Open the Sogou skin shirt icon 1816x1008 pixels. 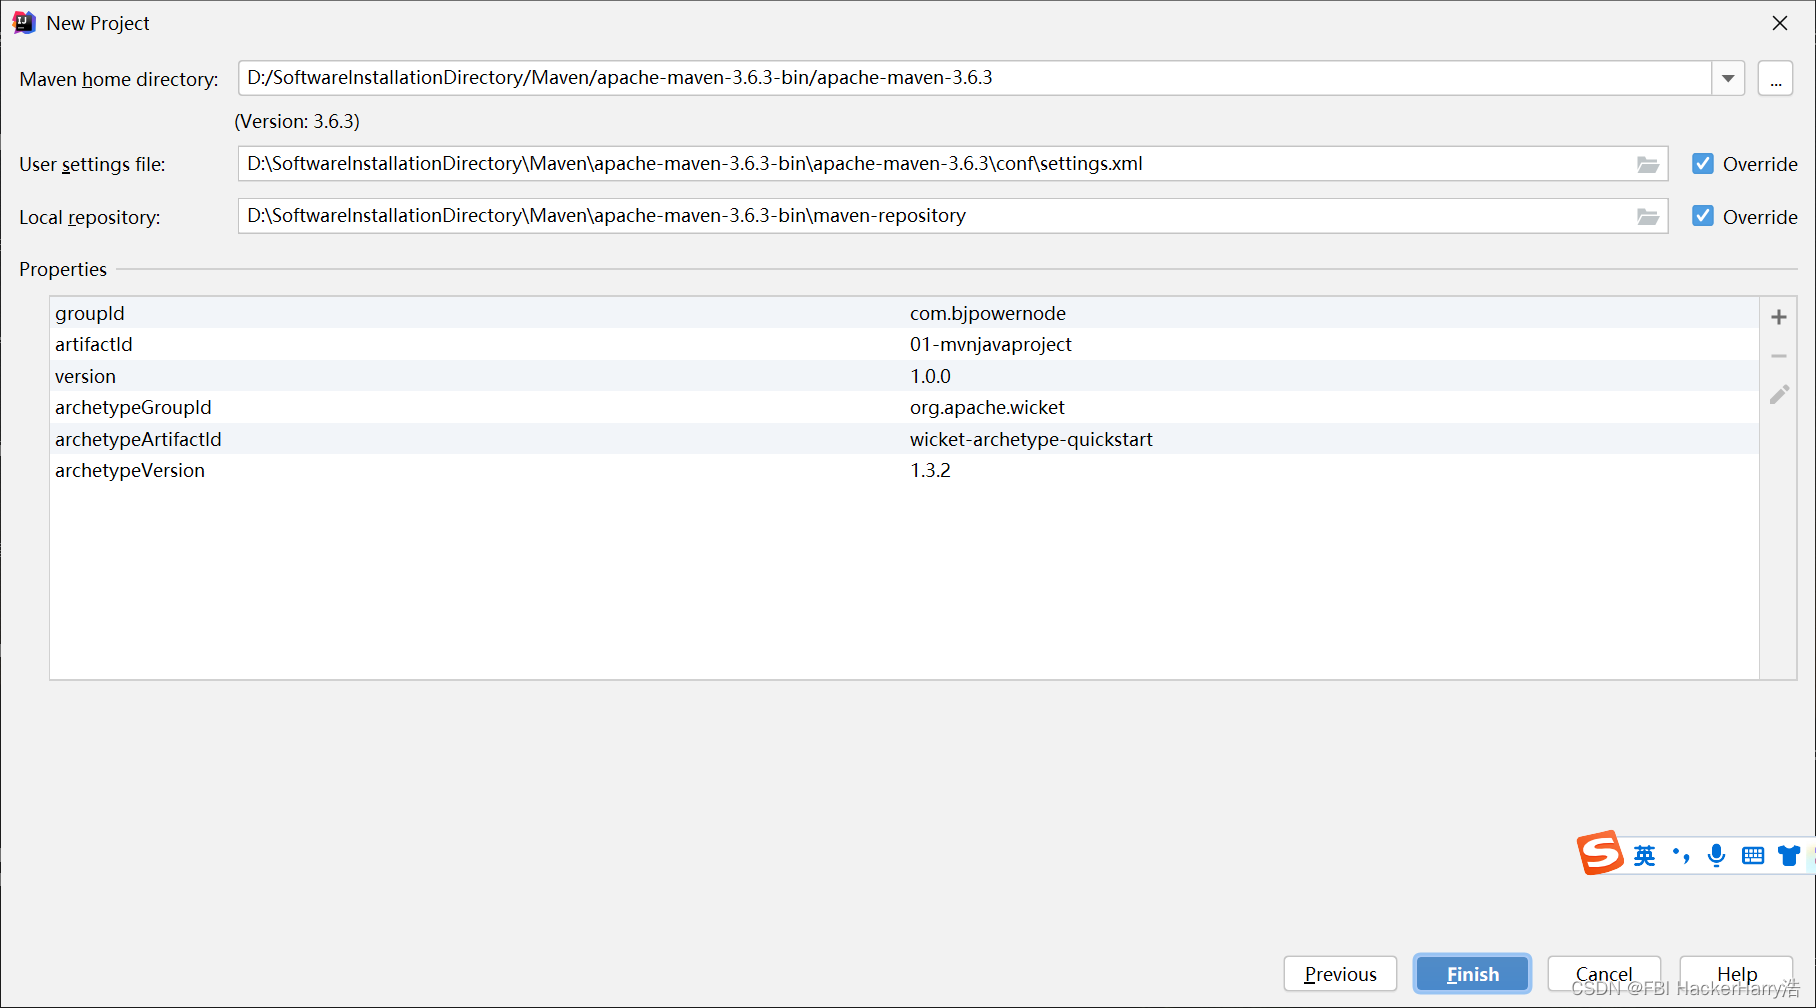tap(1789, 855)
